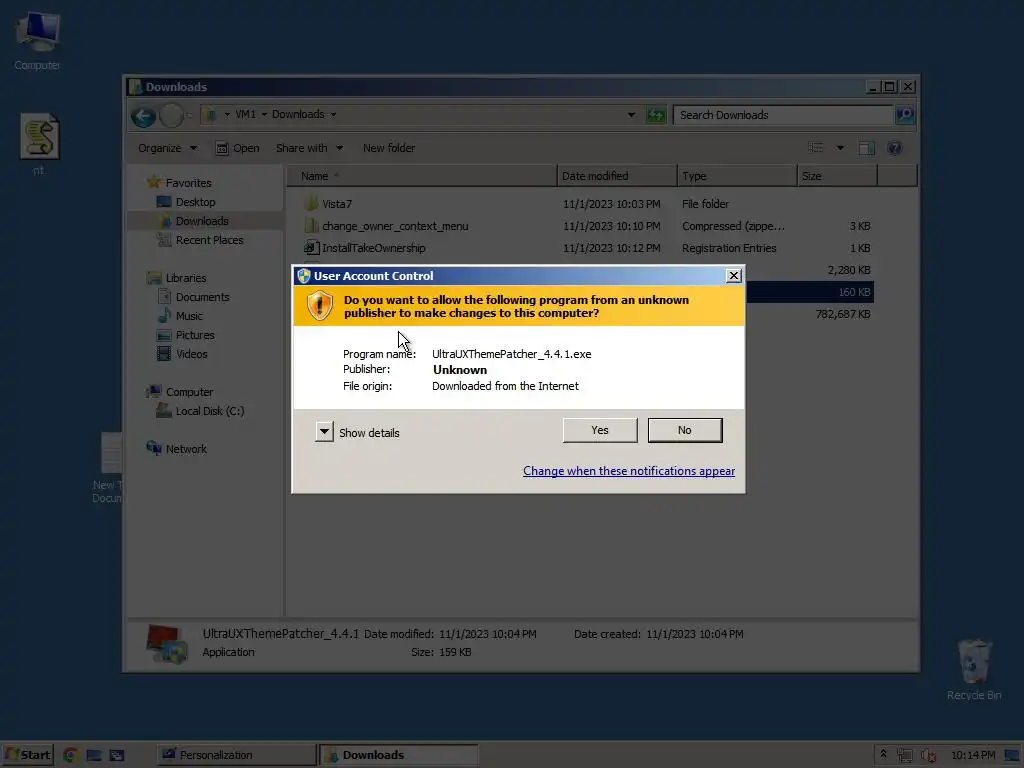Open Change when these notifications appear link
This screenshot has width=1024, height=768.
click(x=629, y=471)
